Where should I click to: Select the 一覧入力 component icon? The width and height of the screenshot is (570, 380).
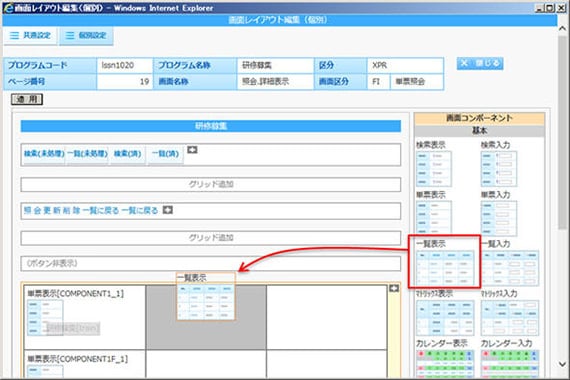510,268
